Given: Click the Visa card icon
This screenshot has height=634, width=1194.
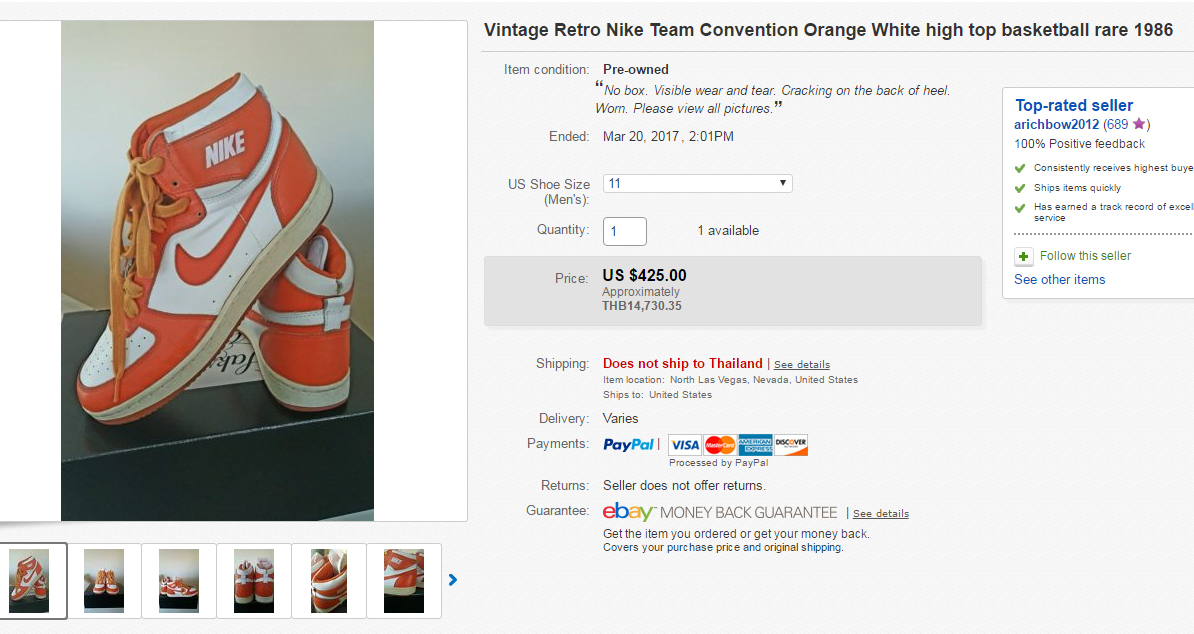Looking at the screenshot, I should 684,445.
